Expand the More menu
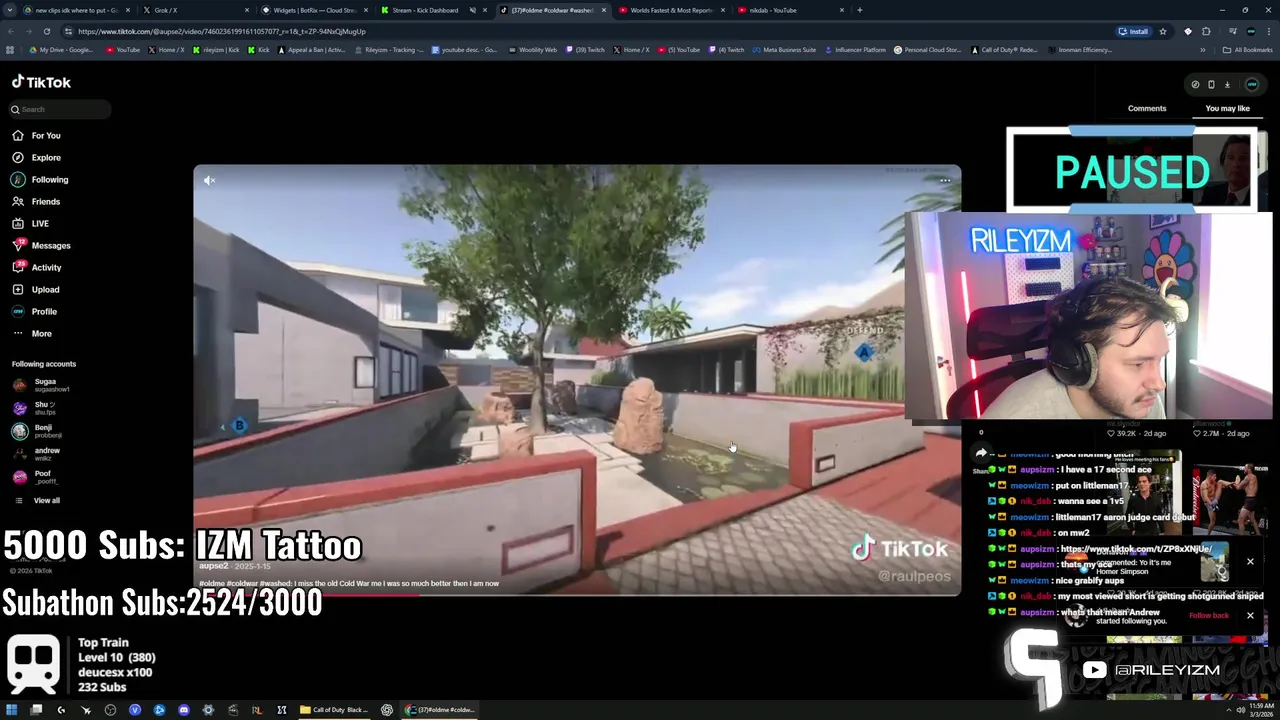 [x=41, y=333]
